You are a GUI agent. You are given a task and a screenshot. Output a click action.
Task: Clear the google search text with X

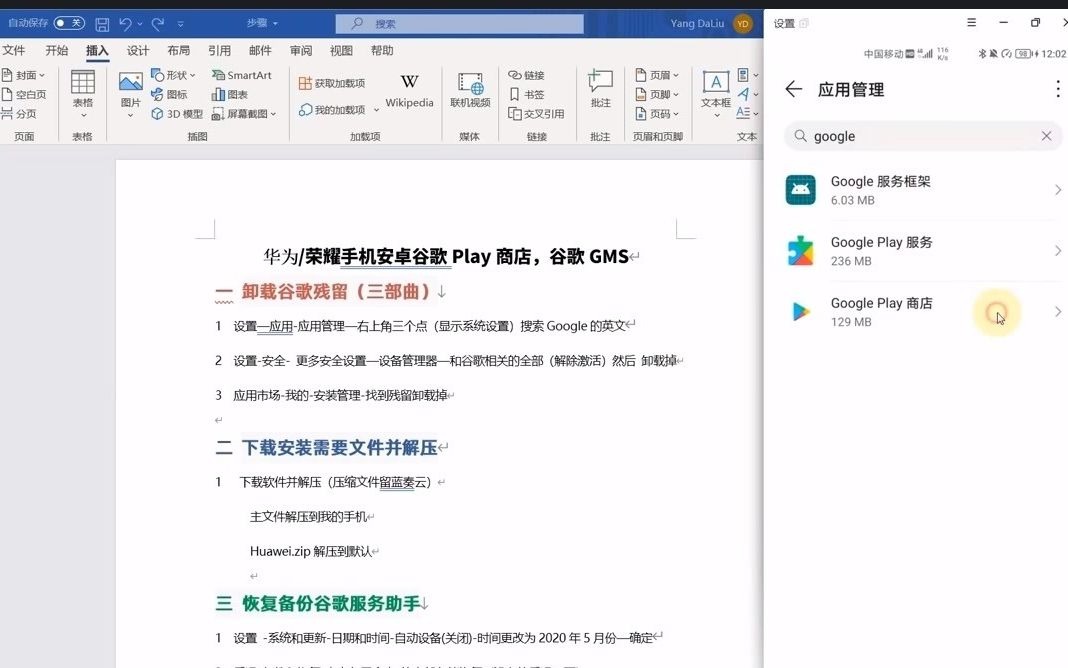[x=1047, y=135]
